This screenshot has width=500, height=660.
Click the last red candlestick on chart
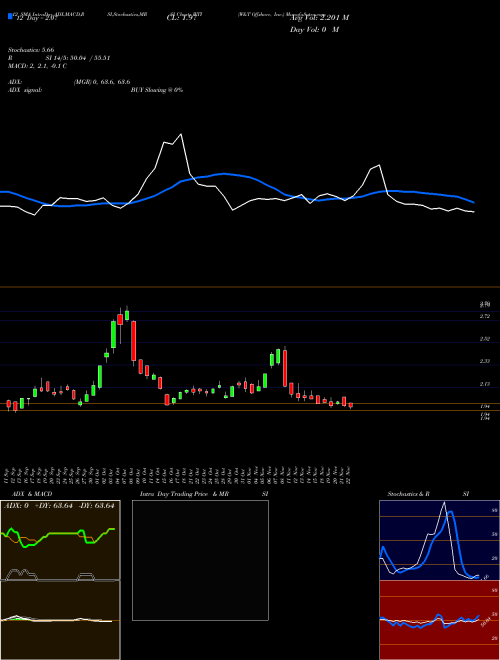click(x=350, y=405)
